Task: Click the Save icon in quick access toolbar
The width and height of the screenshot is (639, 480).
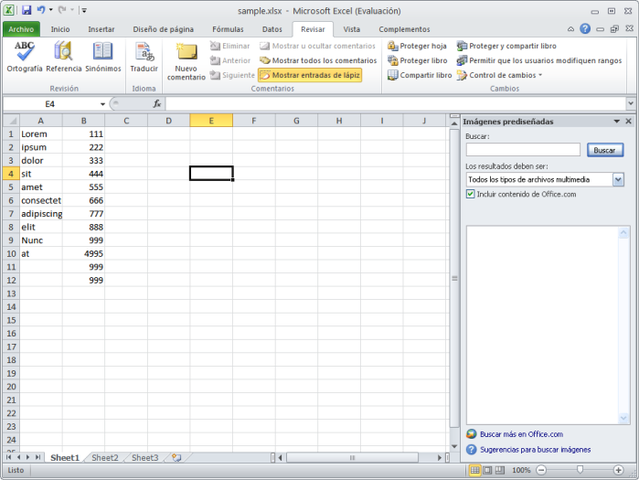Action: pyautogui.click(x=26, y=10)
